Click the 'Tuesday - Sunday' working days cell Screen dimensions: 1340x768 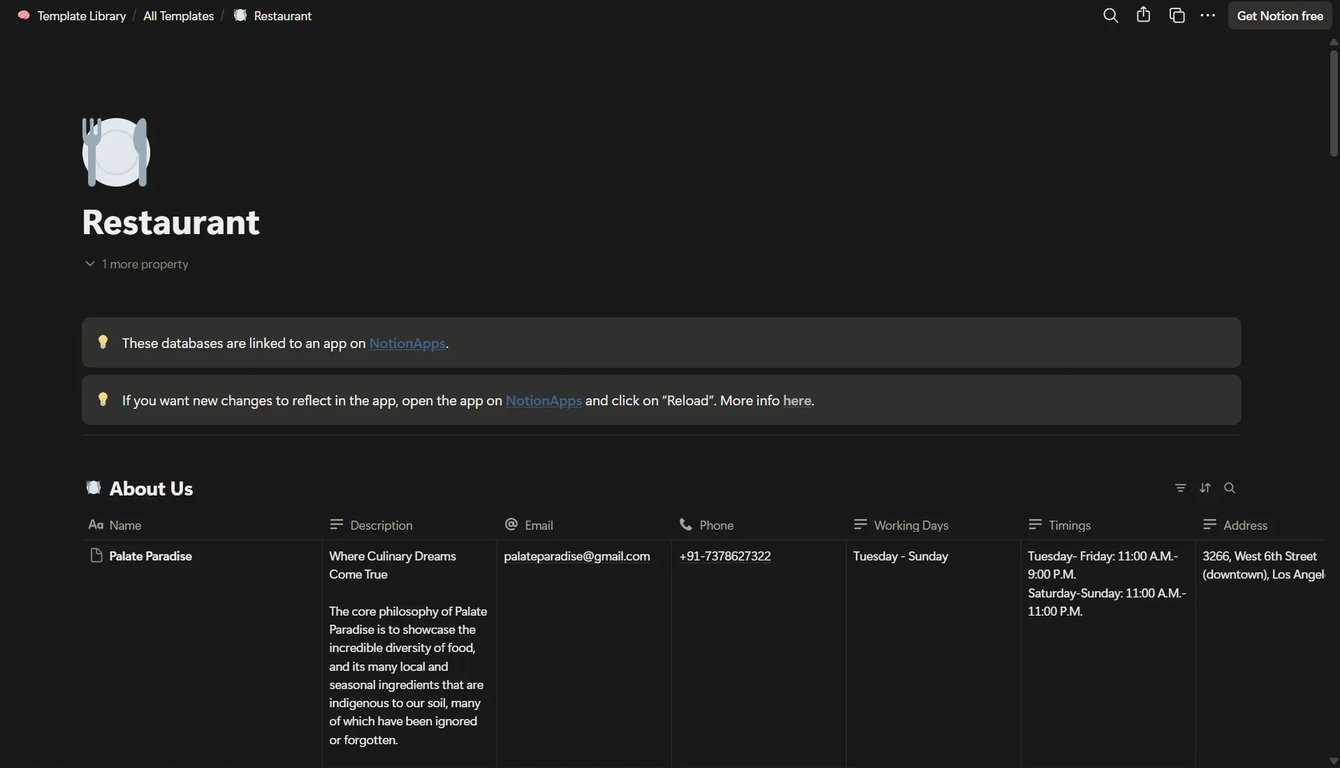(x=901, y=556)
